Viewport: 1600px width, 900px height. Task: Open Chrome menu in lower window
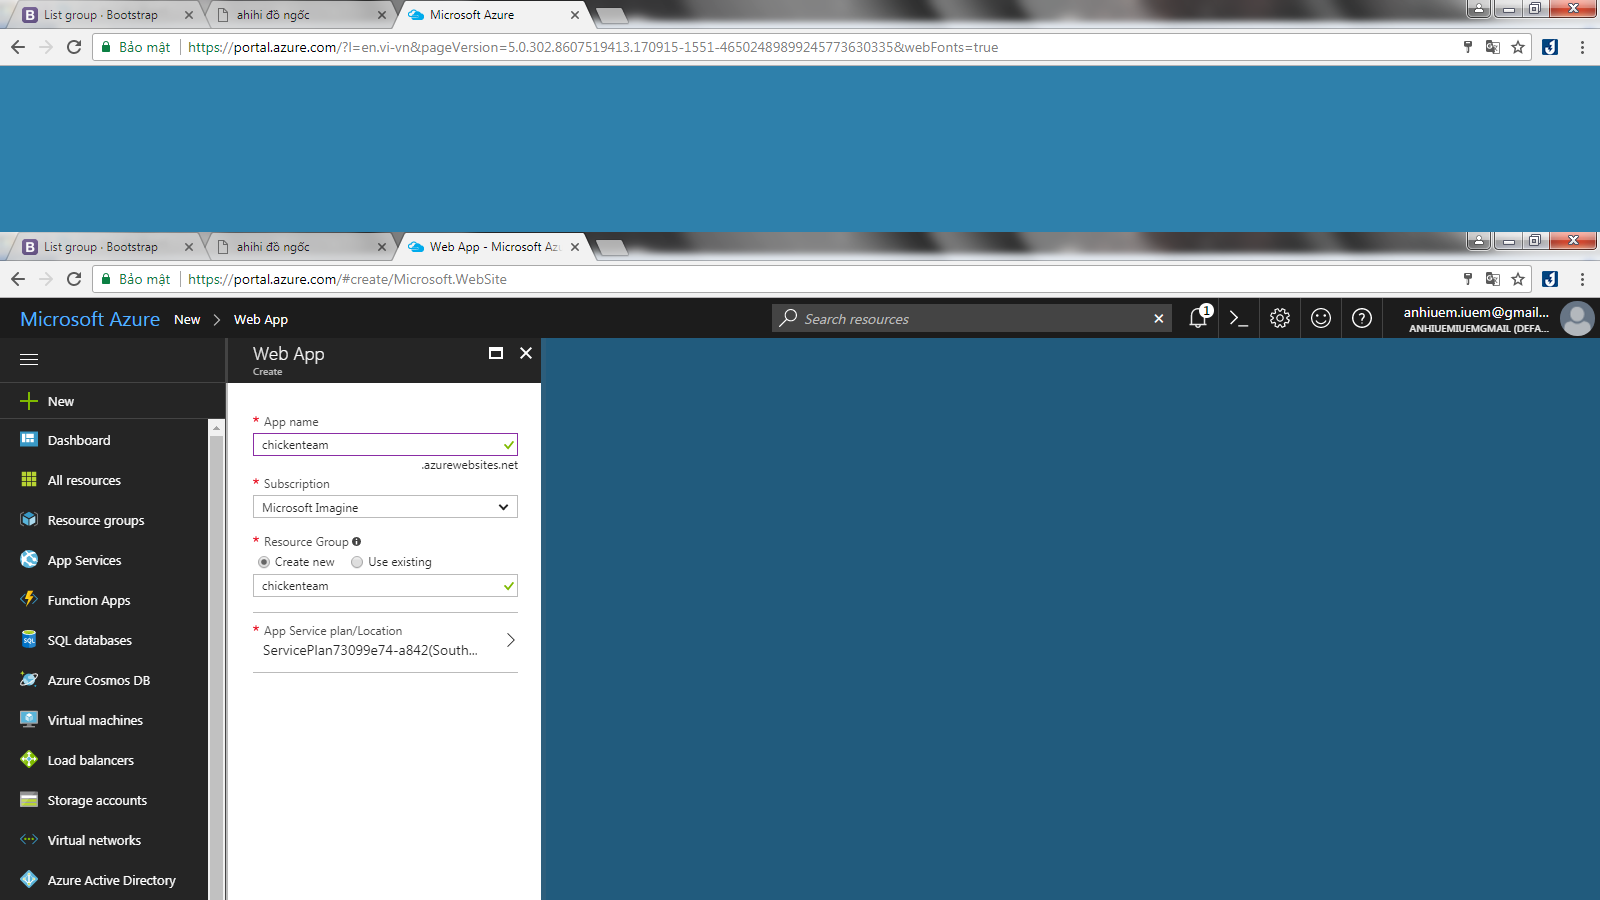pyautogui.click(x=1582, y=279)
